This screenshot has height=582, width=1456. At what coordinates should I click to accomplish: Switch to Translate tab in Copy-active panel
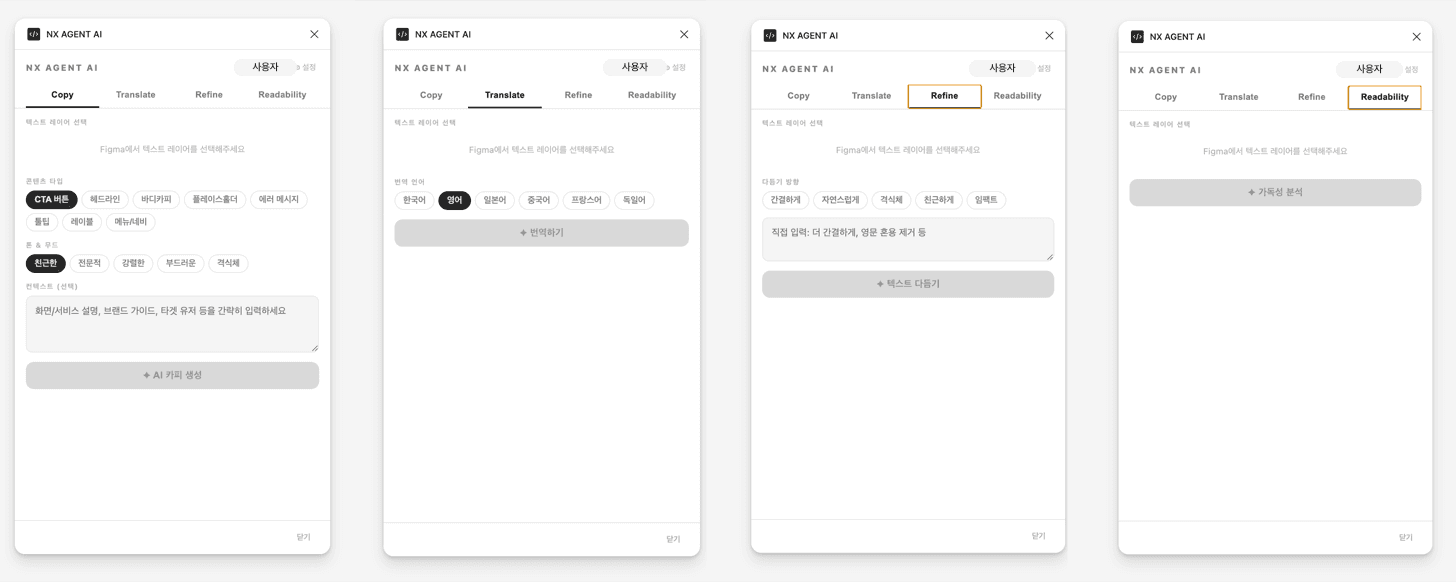pos(135,95)
